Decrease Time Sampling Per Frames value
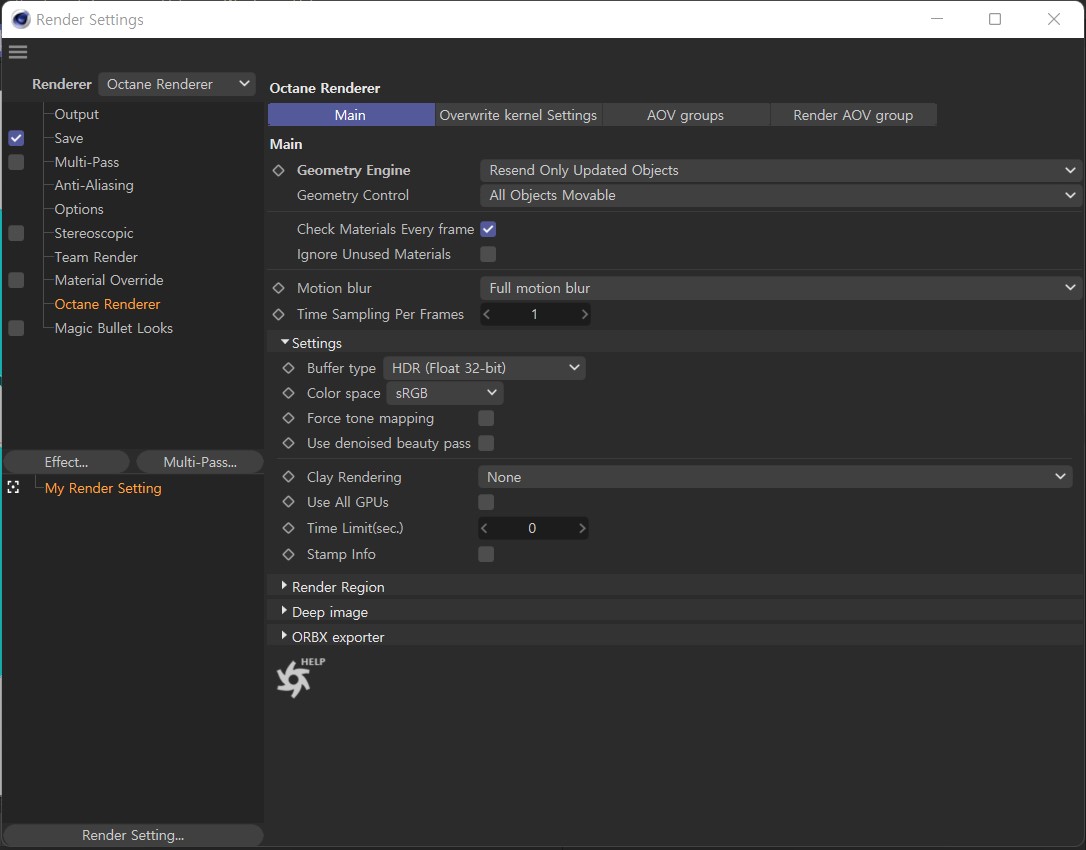This screenshot has height=850, width=1086. [x=487, y=315]
